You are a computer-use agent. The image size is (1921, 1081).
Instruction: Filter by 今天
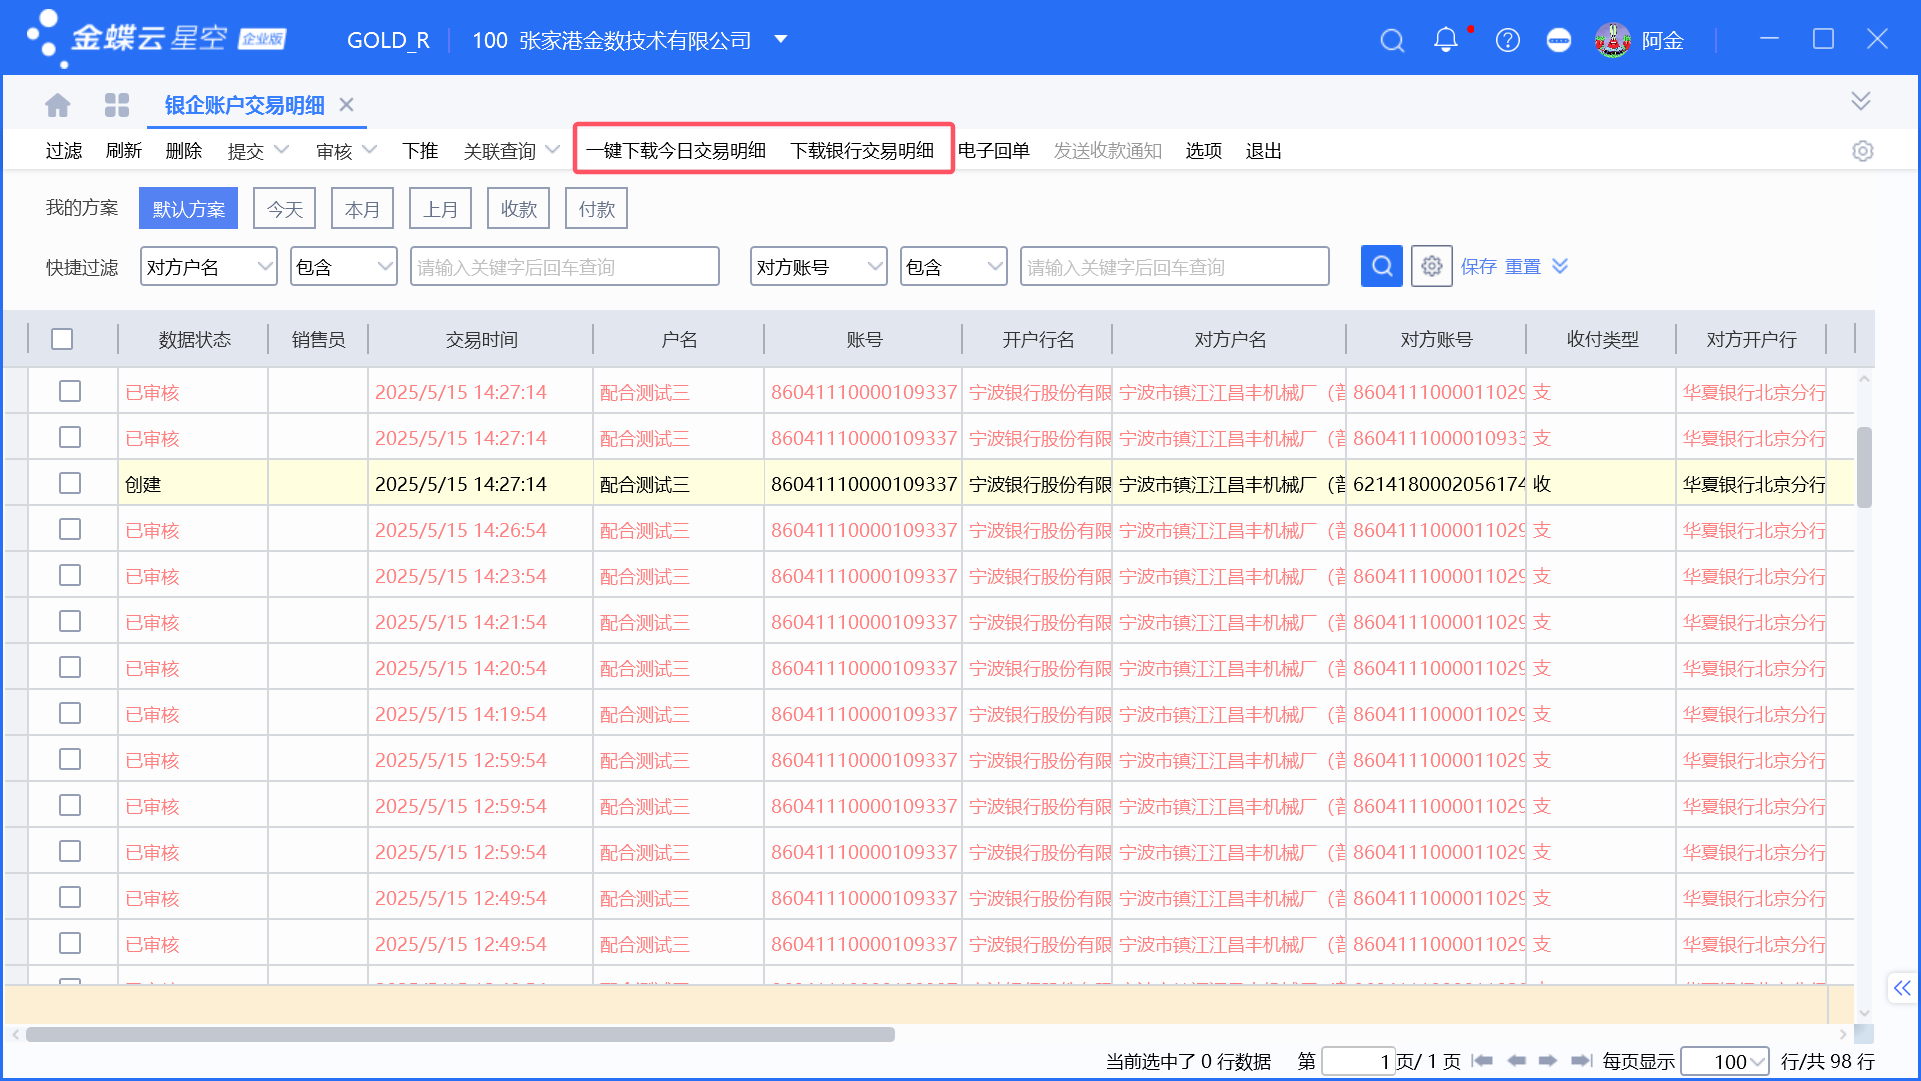click(285, 209)
